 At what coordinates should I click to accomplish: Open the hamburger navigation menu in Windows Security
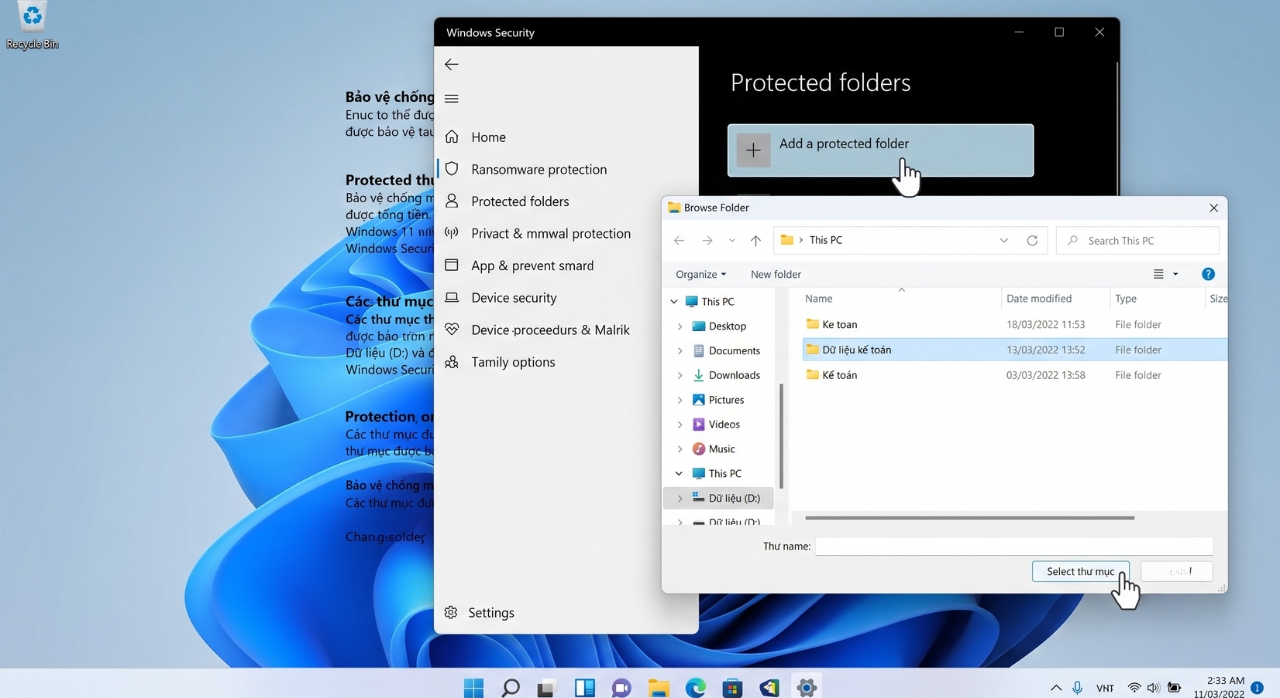(x=451, y=99)
